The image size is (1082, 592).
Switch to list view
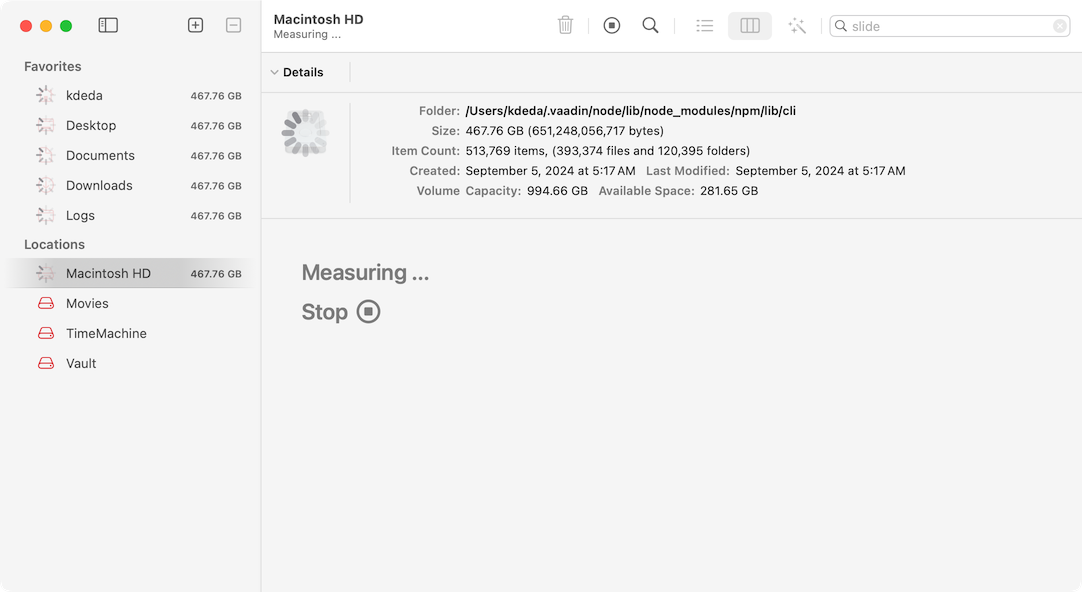[704, 25]
